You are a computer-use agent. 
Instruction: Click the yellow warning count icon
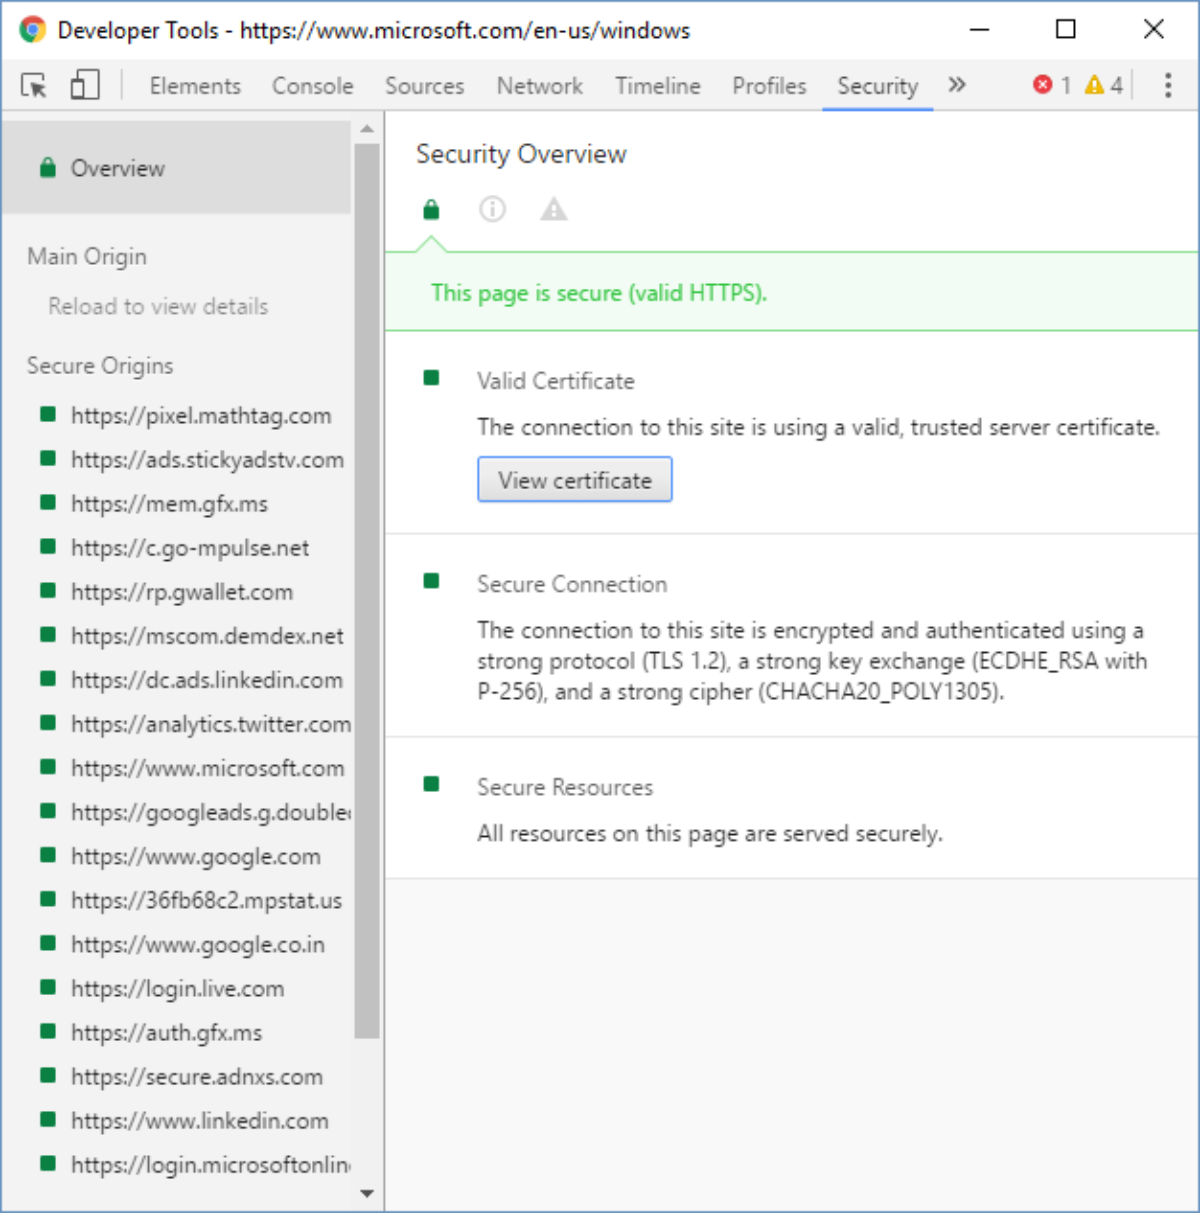(x=1095, y=86)
